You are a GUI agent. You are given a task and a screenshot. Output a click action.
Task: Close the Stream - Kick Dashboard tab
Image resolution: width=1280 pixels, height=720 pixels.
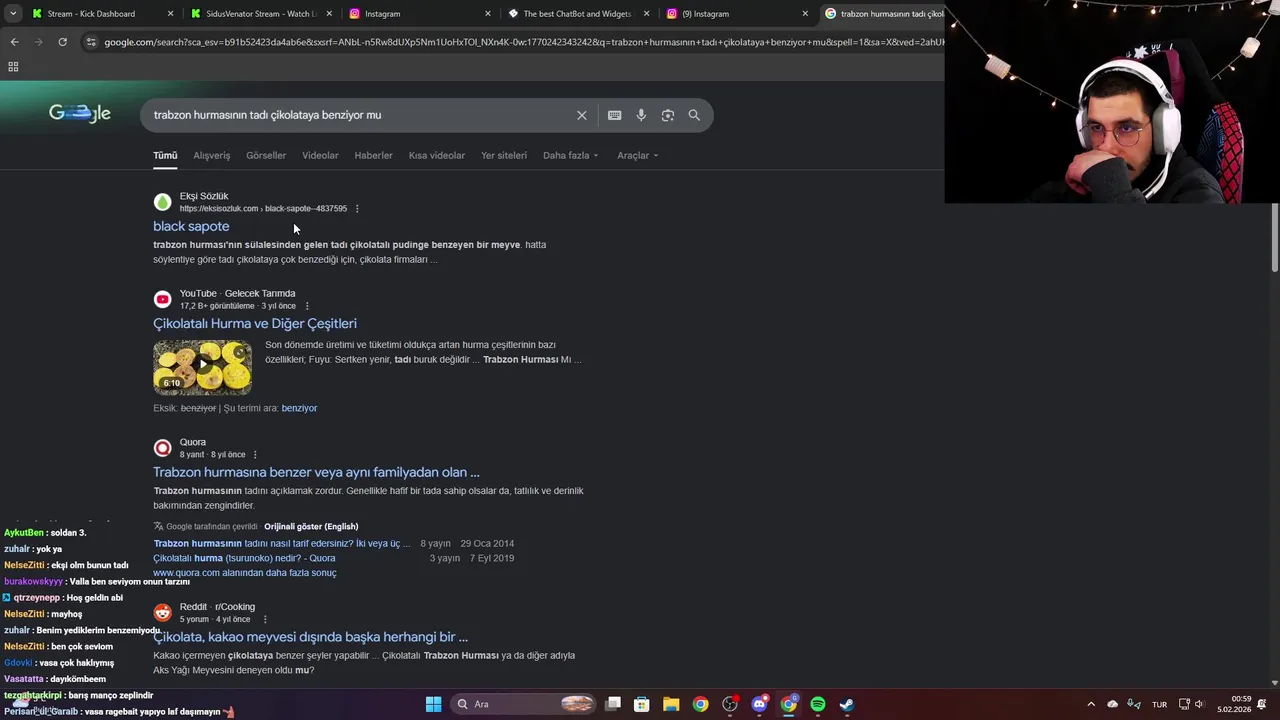(170, 14)
